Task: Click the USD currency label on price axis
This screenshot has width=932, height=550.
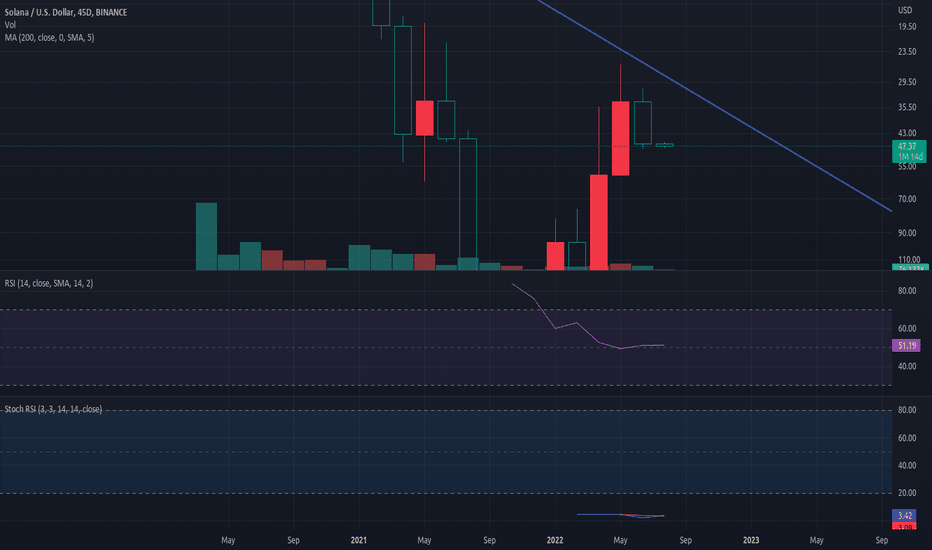Action: click(905, 10)
